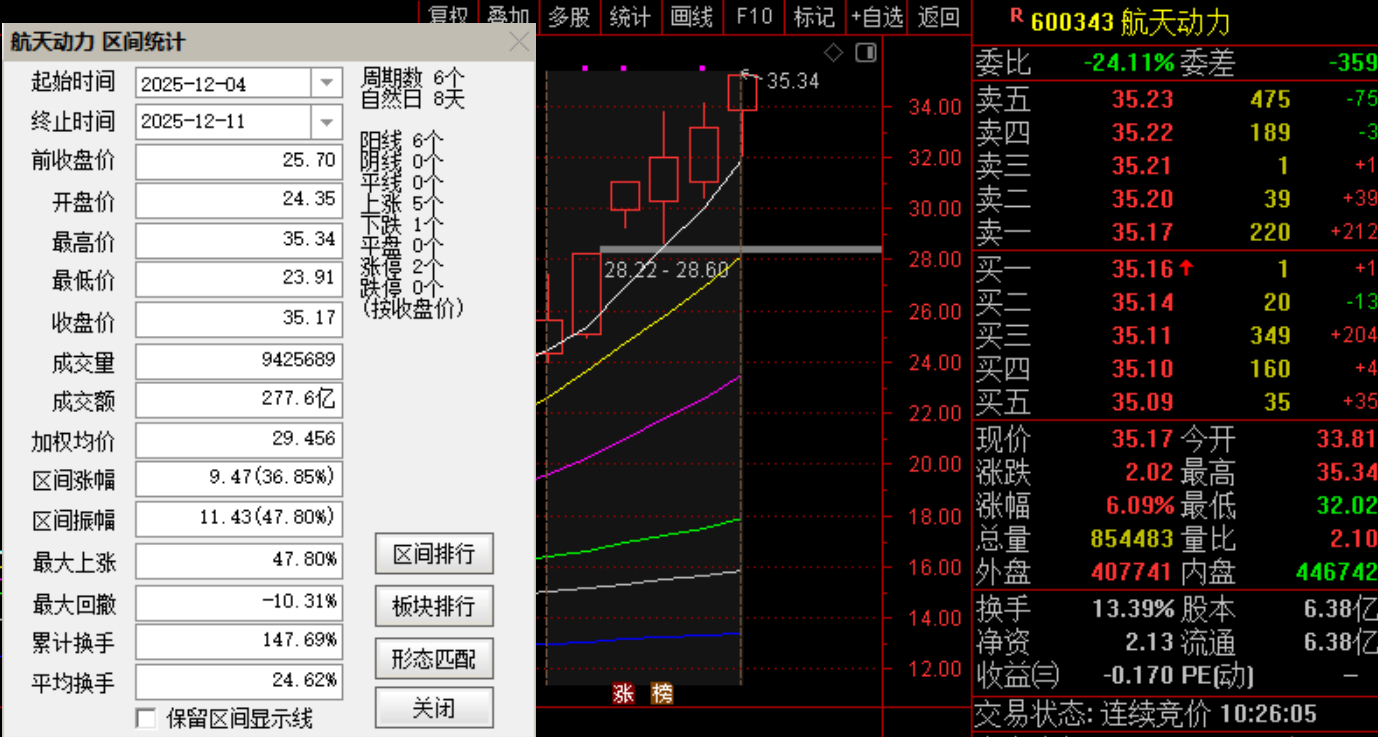Click the 买三 price 35.11
Viewport: 1378px width, 737px height.
click(1142, 335)
